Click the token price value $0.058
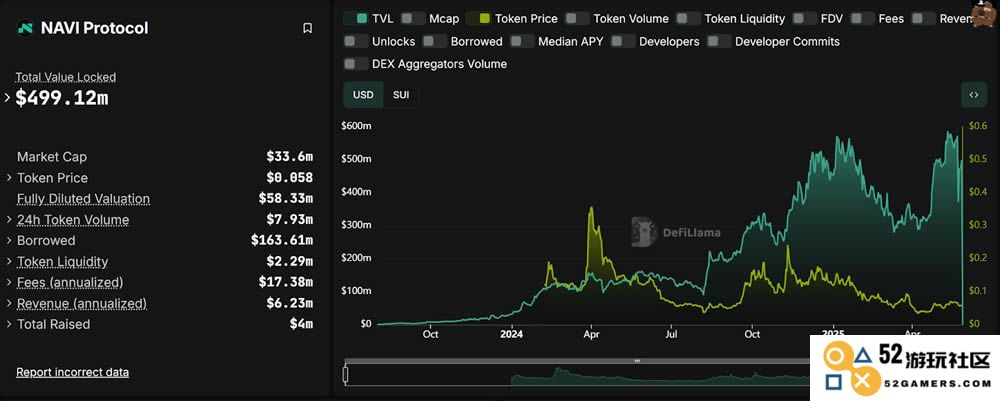 click(290, 178)
